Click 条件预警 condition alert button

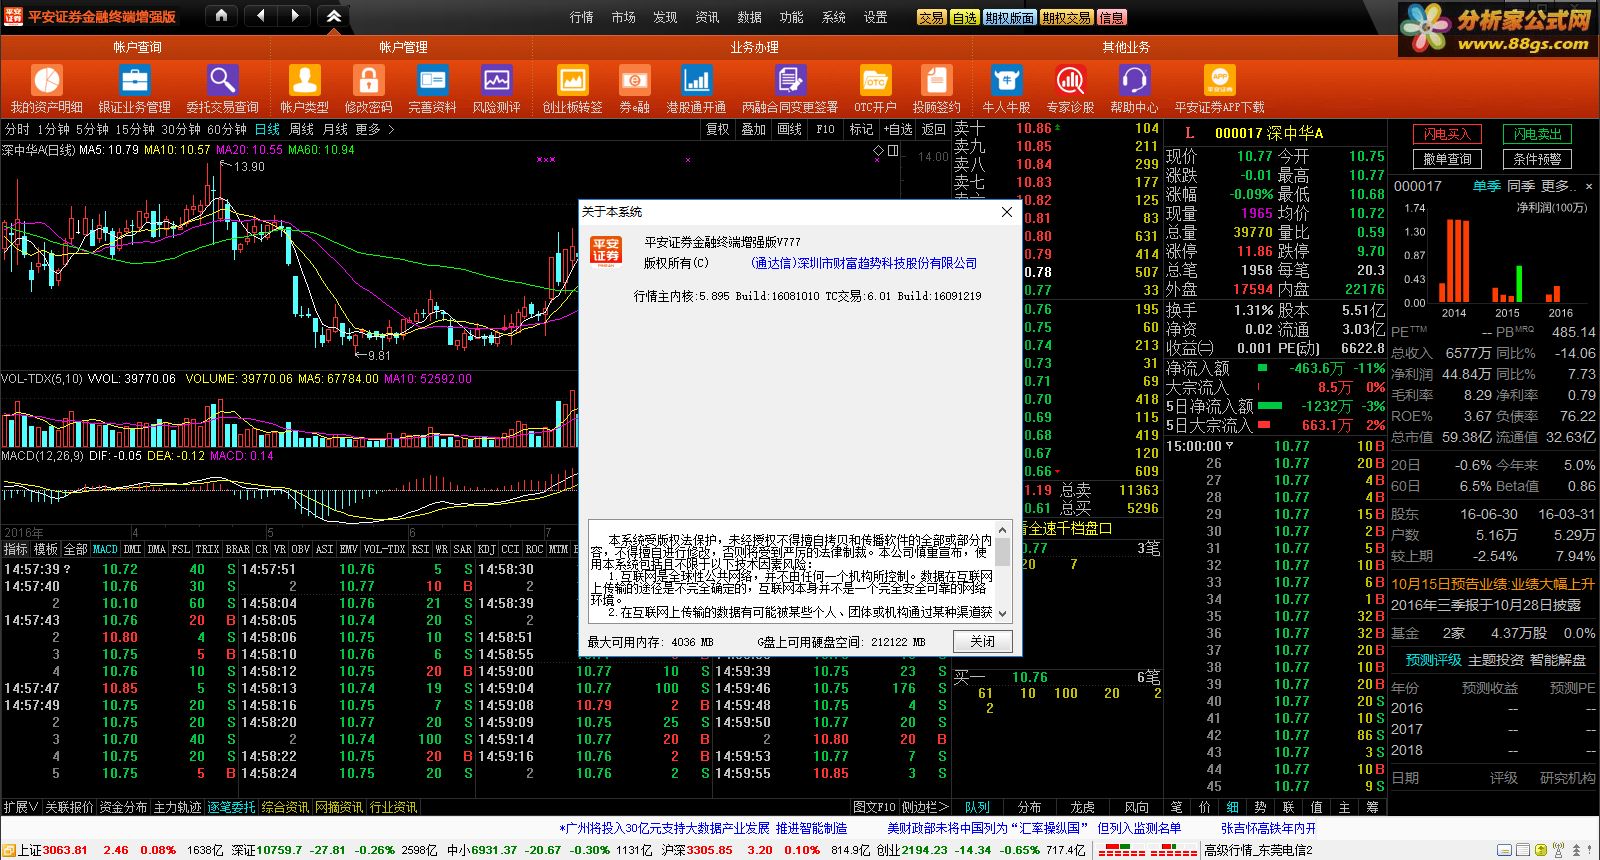1537,159
